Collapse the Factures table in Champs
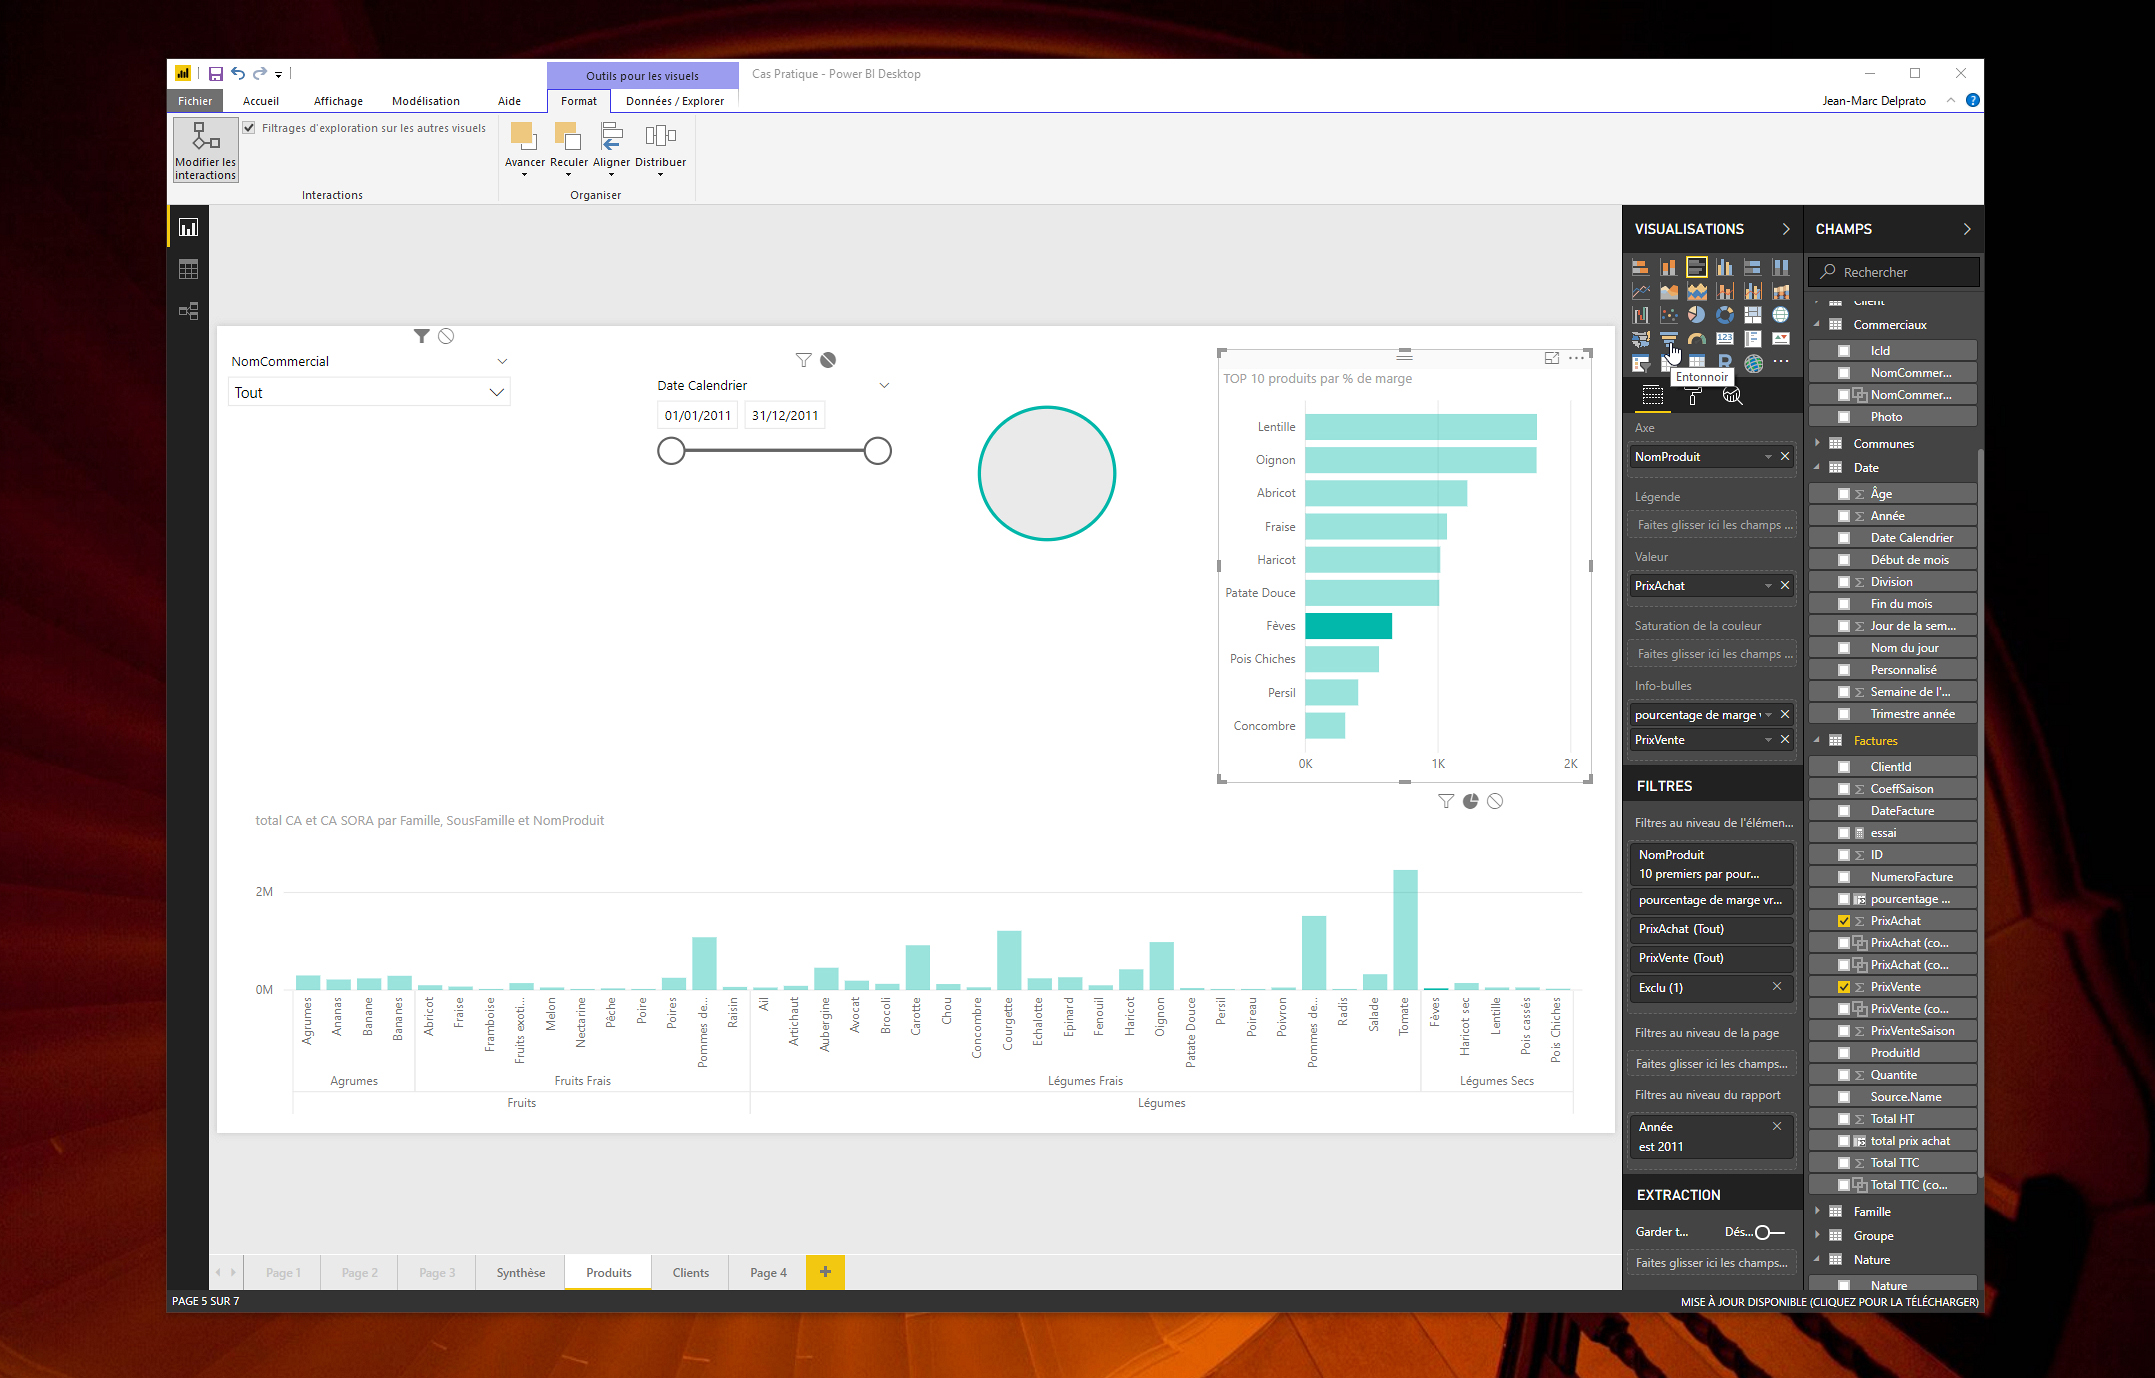 coord(1817,740)
